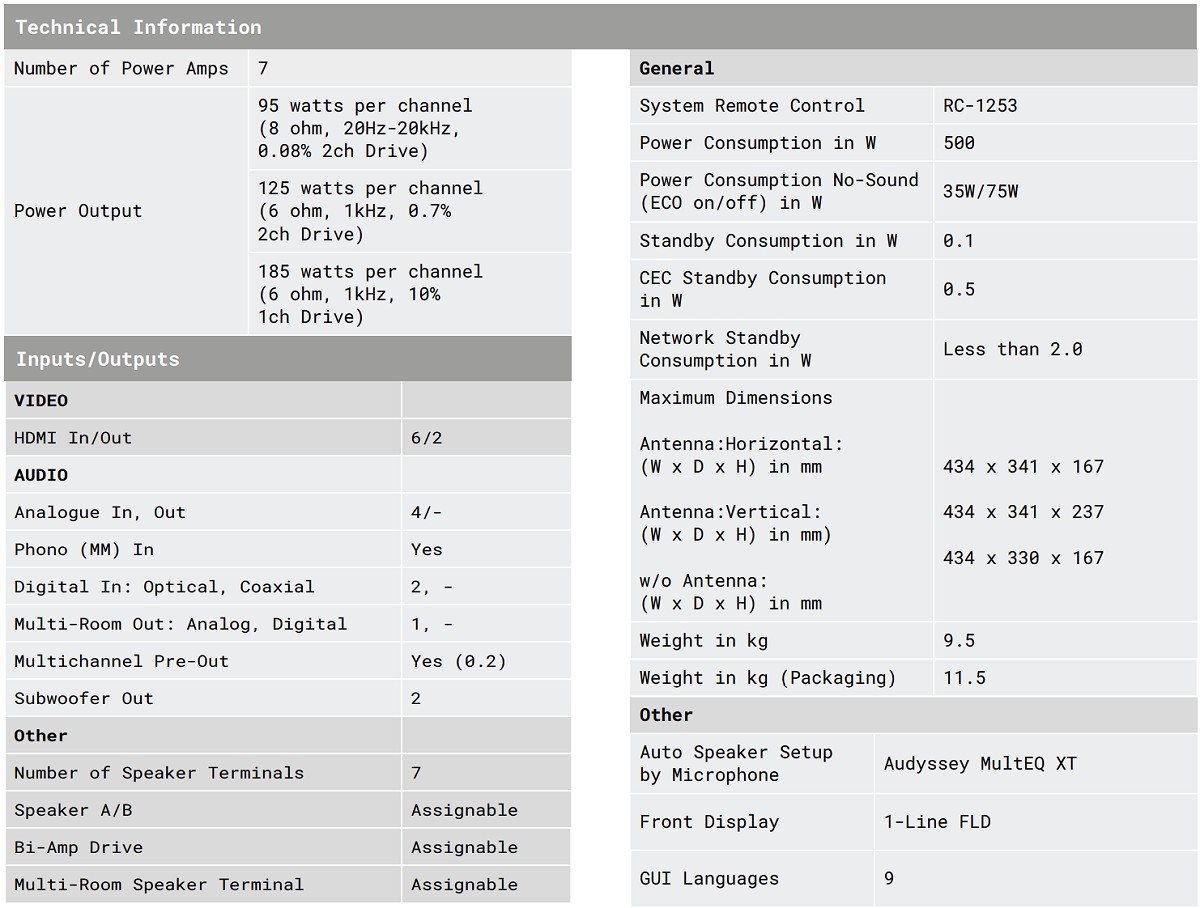Viewport: 1200px width, 908px height.
Task: Select the 35W/75W power consumption value
Action: [980, 191]
